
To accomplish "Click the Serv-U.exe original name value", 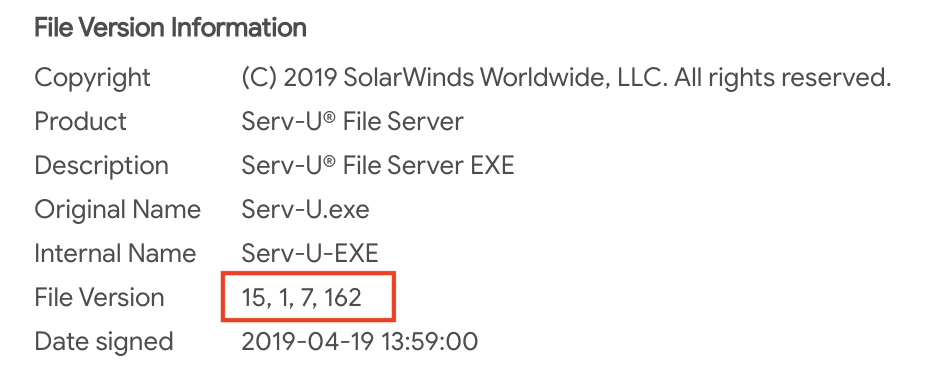I will tap(305, 210).
